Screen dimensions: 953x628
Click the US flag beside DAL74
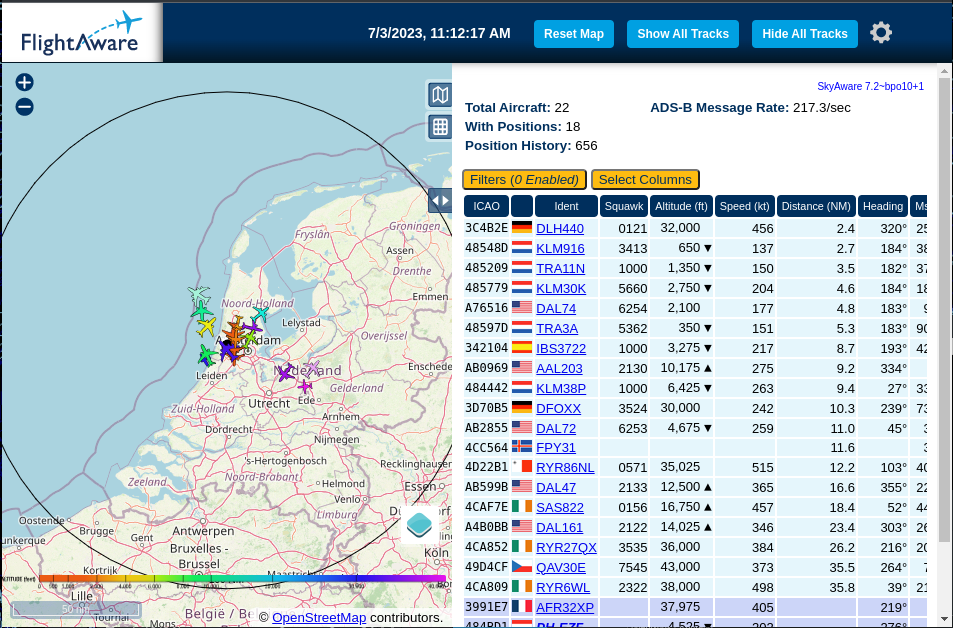521,308
